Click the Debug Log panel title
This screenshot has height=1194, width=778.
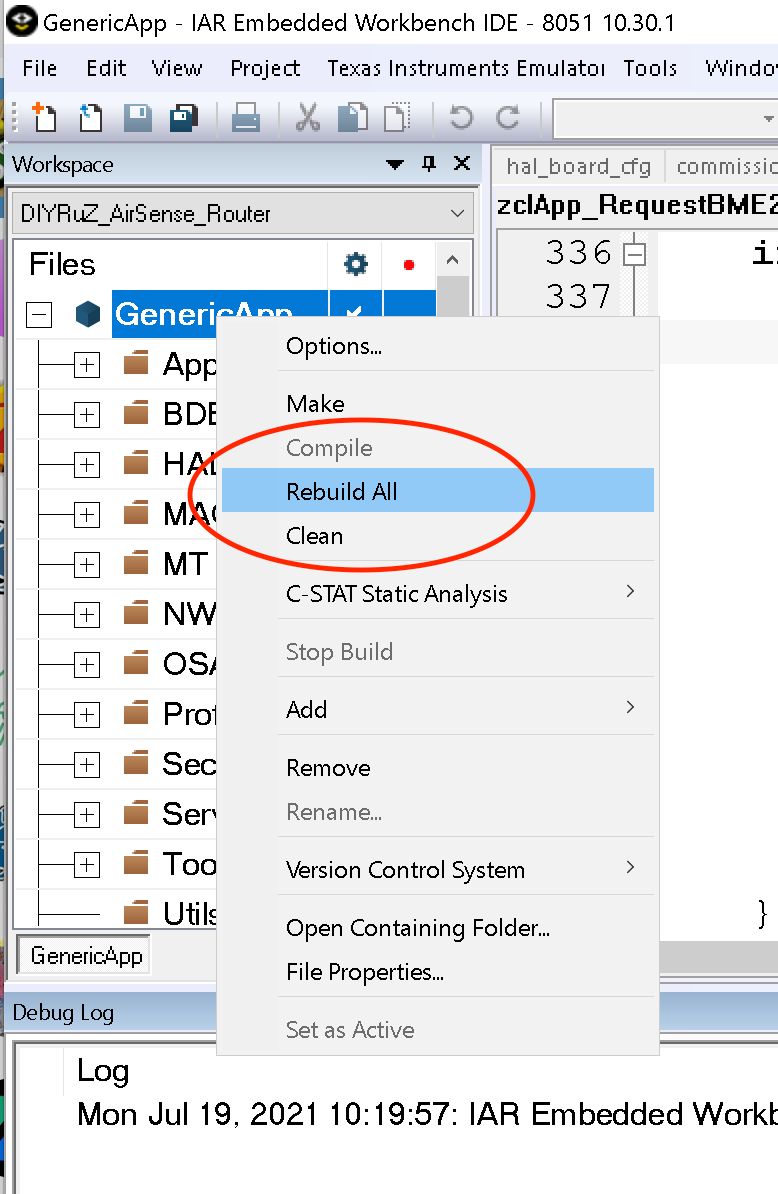63,1013
